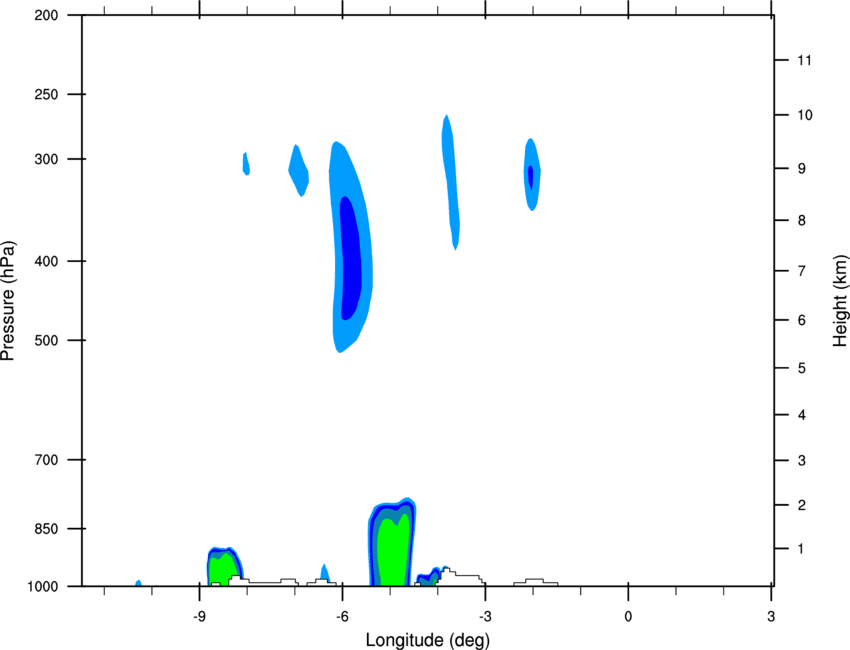Click the tall dark-blue contour core near -6
The height and width of the screenshot is (650, 850).
[x=350, y=259]
